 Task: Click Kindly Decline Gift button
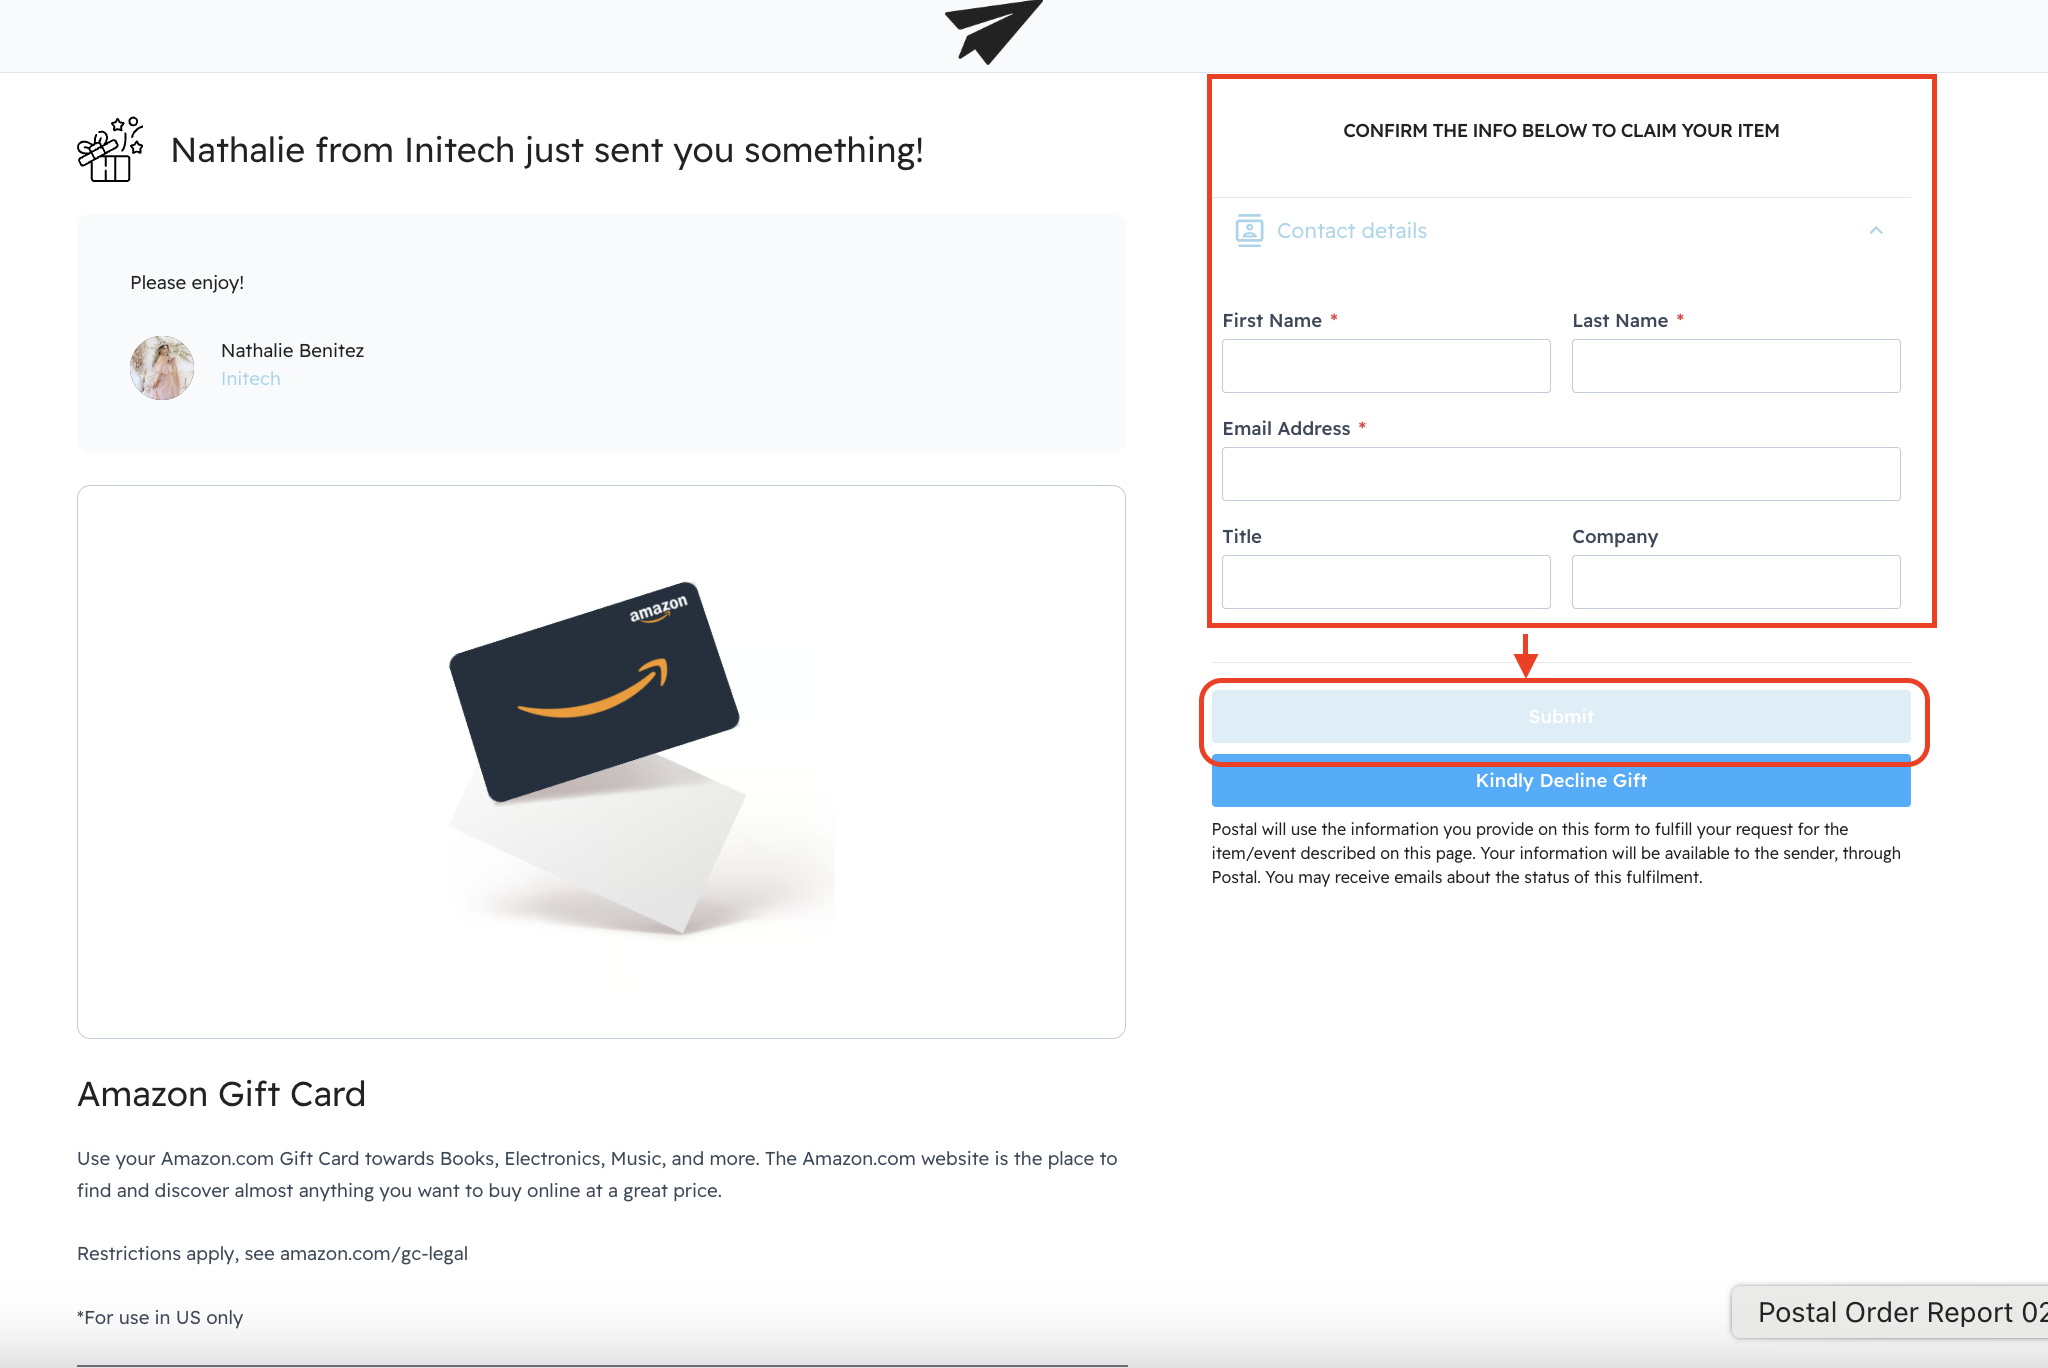pos(1561,781)
